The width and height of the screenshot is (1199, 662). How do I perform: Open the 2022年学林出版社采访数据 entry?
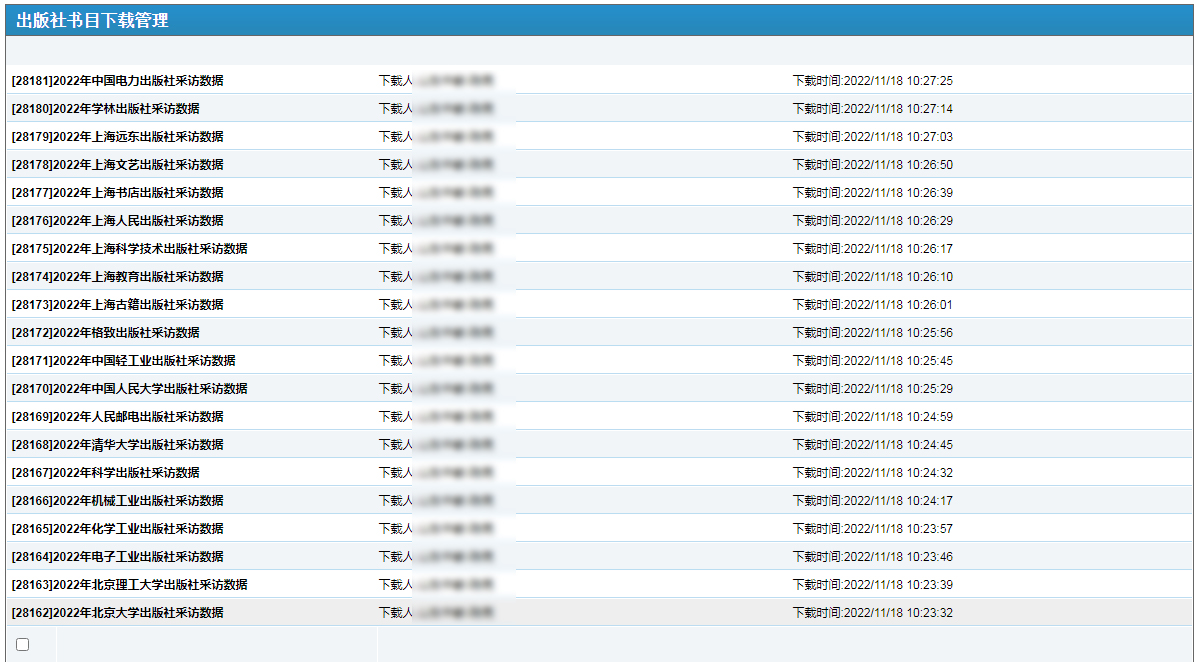click(105, 109)
